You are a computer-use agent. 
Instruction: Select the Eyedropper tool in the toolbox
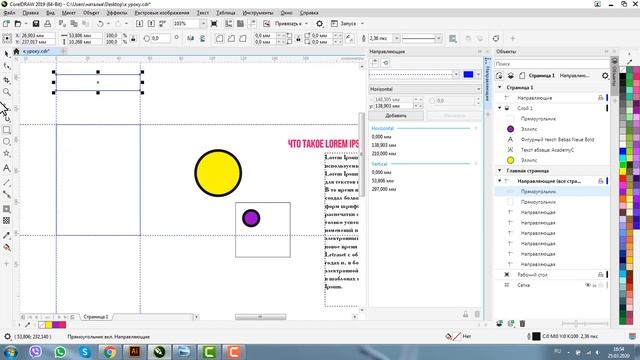pyautogui.click(x=7, y=236)
